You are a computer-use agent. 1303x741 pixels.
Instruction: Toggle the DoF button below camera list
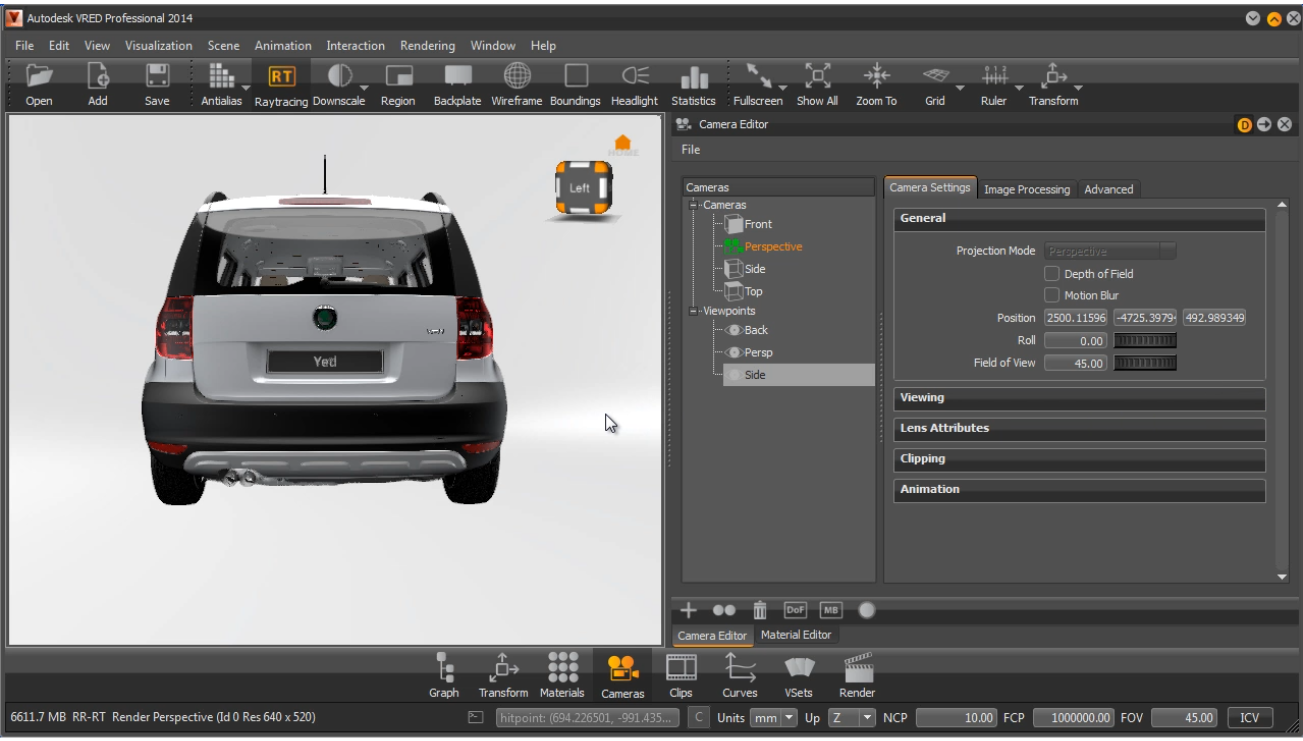[795, 610]
